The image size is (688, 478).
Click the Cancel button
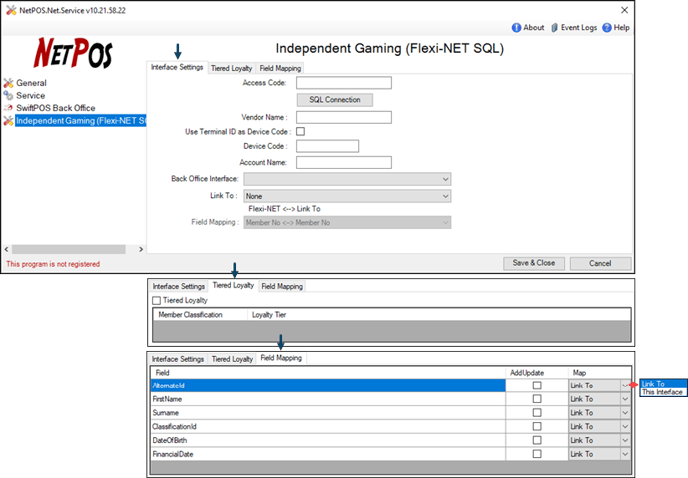point(600,263)
